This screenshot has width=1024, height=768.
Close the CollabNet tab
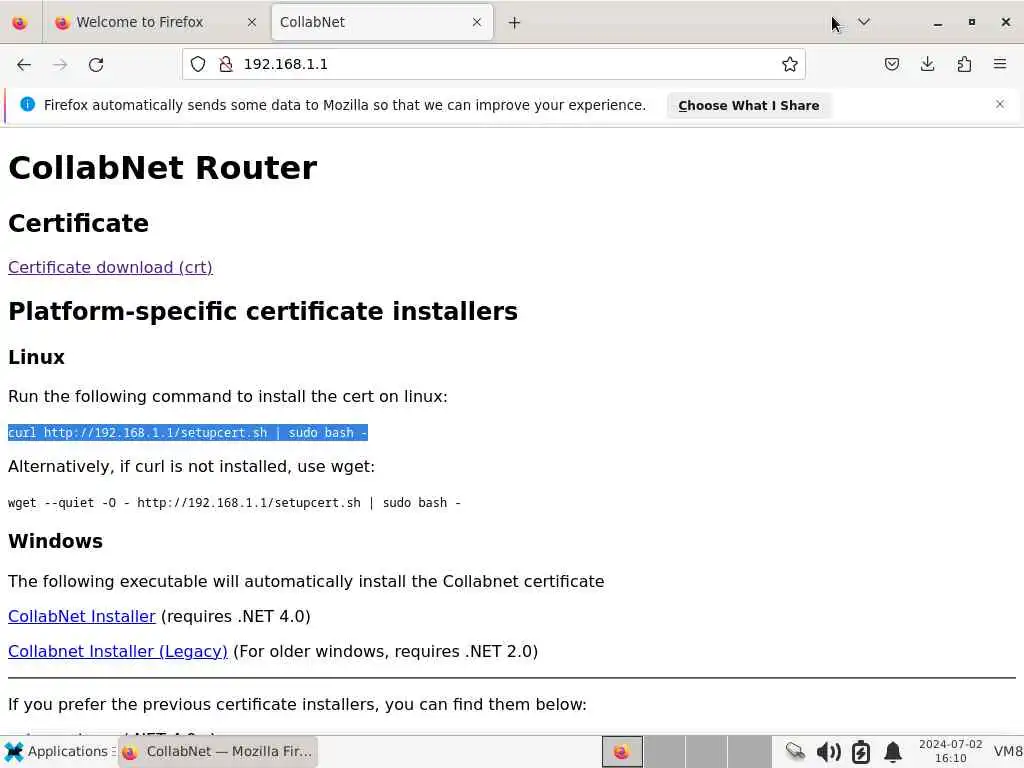click(477, 22)
